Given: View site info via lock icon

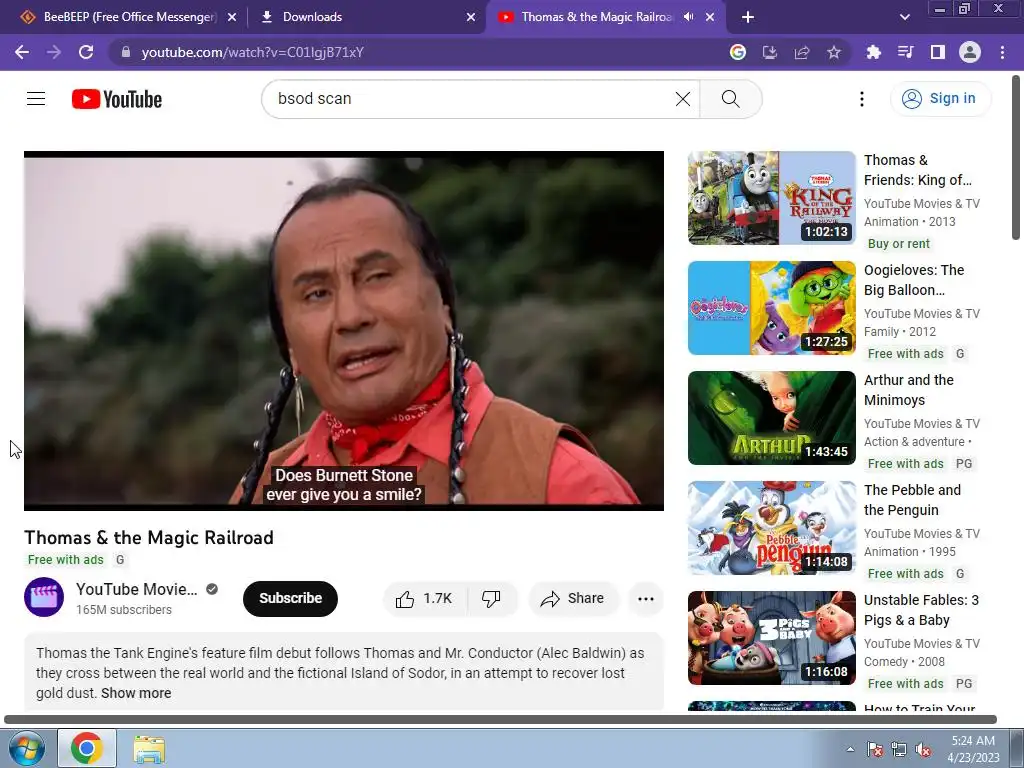Looking at the screenshot, I should tap(126, 52).
